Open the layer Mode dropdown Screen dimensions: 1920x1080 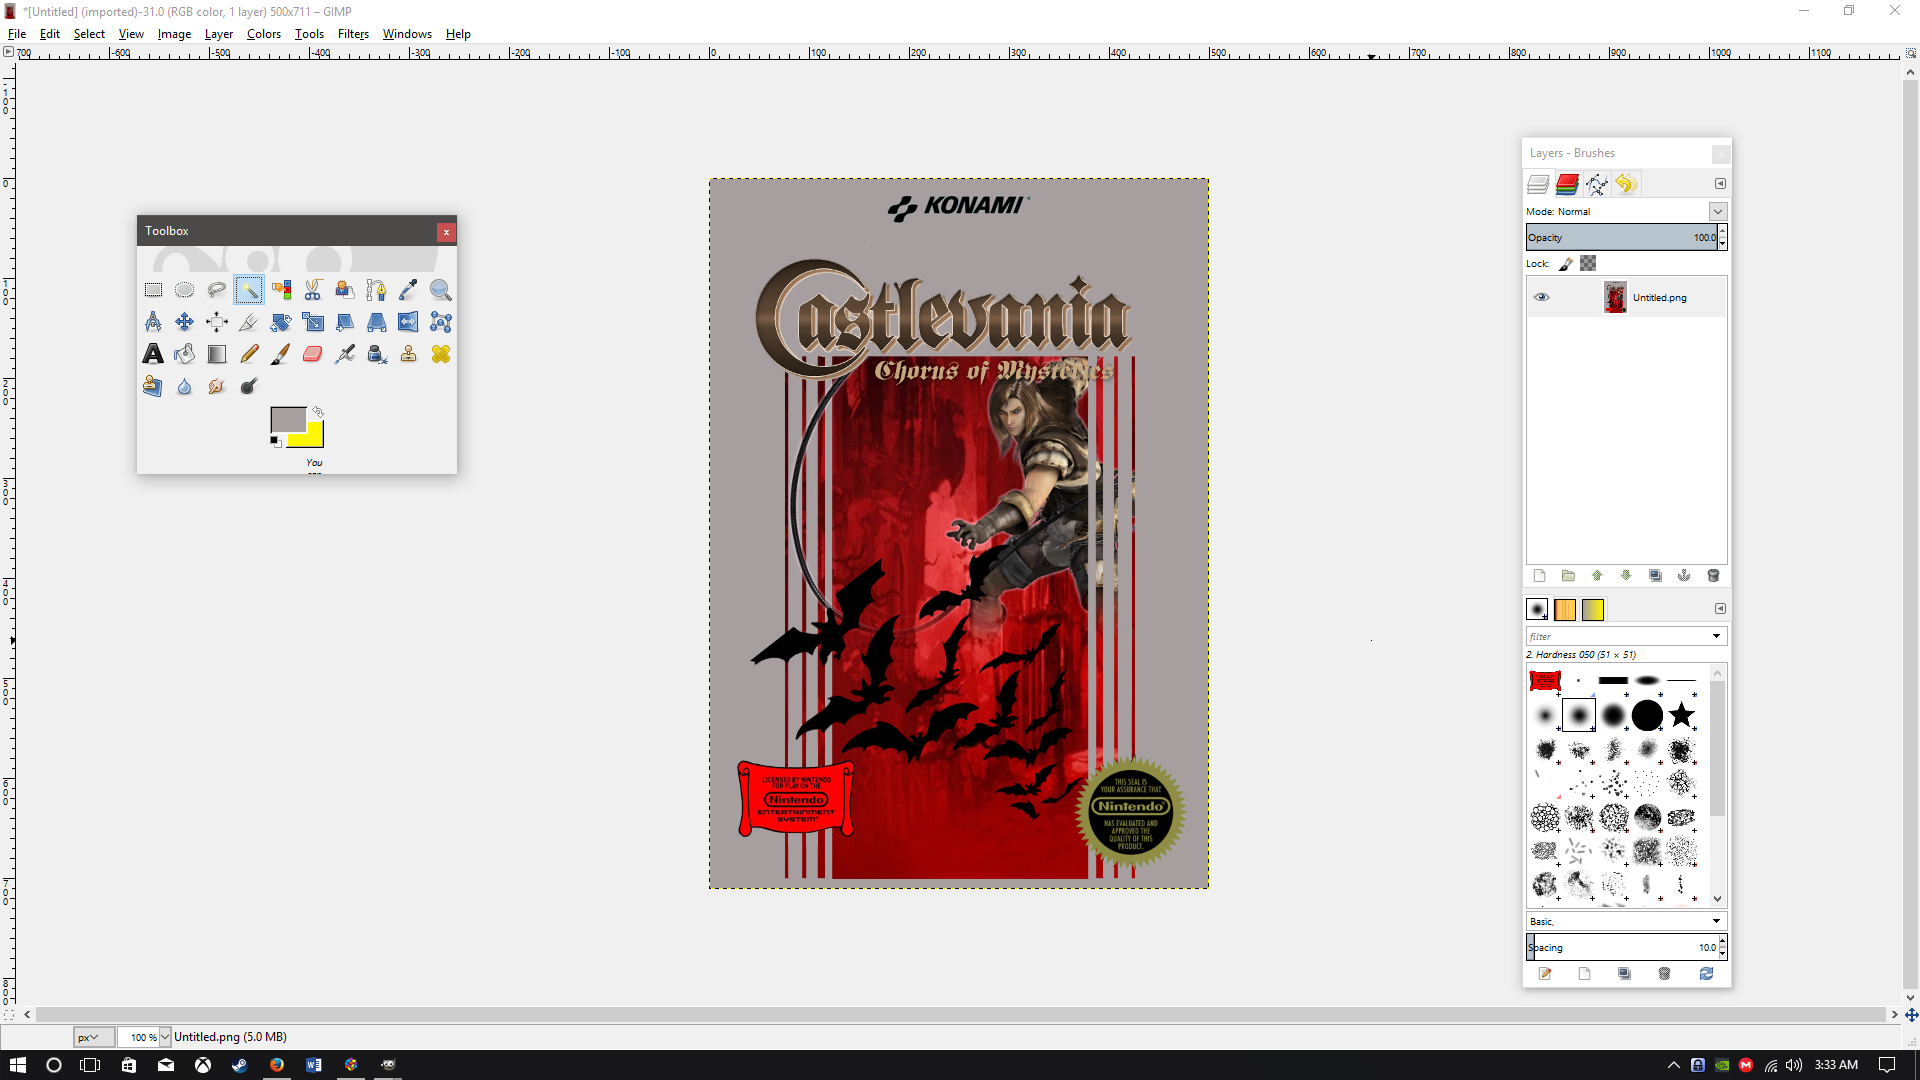(x=1717, y=211)
